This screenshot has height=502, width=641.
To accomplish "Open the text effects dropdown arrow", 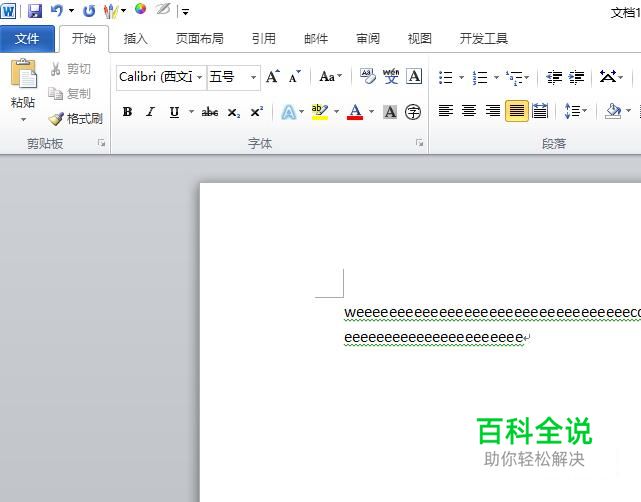I will pos(302,112).
